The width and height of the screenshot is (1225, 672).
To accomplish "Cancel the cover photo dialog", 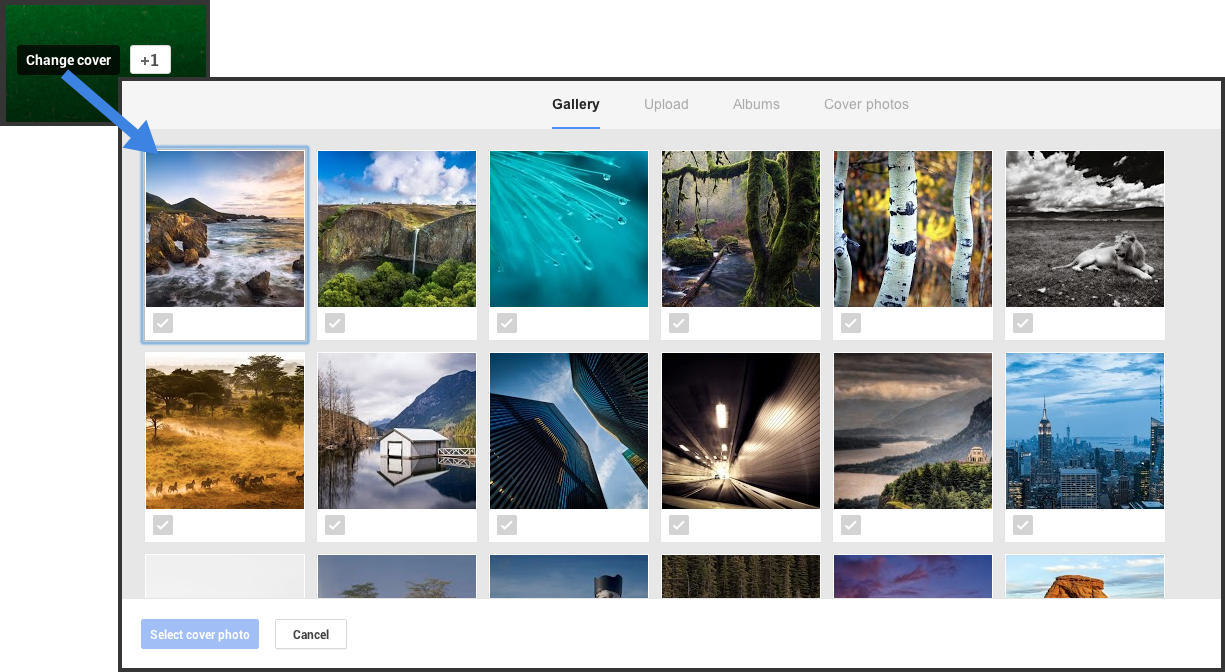I will coord(311,634).
